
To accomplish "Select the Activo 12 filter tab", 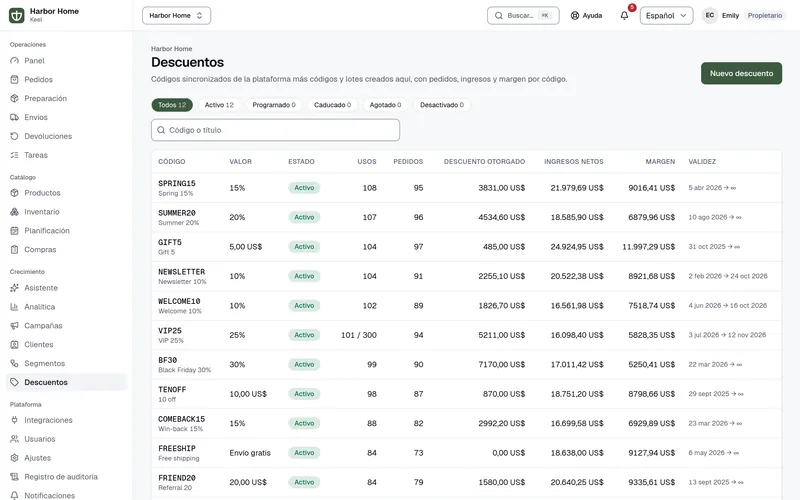I will tap(219, 105).
